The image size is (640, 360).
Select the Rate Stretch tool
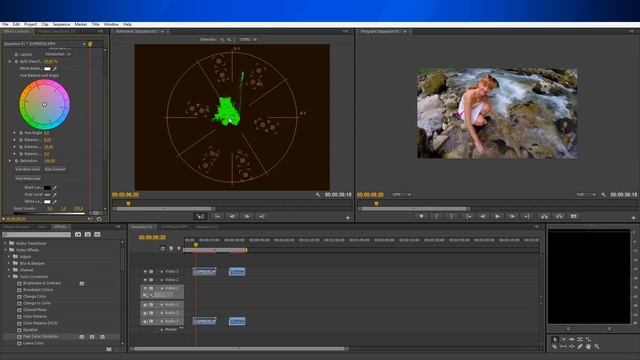588,339
